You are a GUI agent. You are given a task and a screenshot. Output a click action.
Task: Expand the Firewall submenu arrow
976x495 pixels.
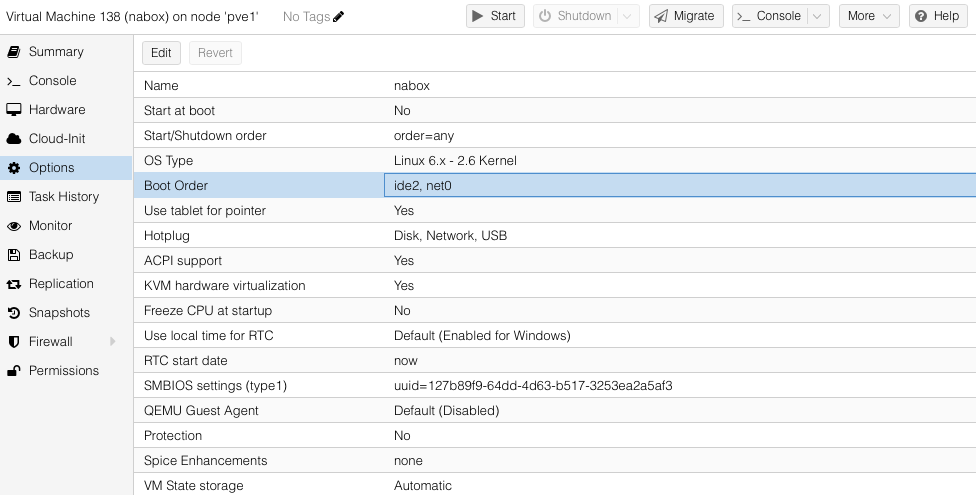point(112,342)
